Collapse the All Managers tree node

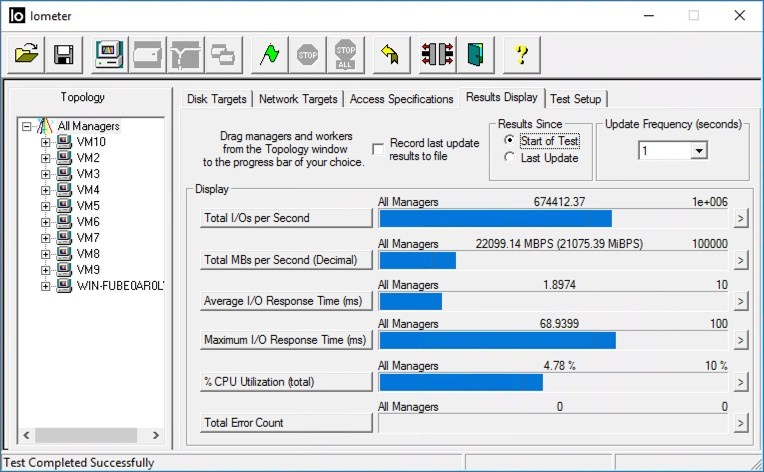[26, 127]
